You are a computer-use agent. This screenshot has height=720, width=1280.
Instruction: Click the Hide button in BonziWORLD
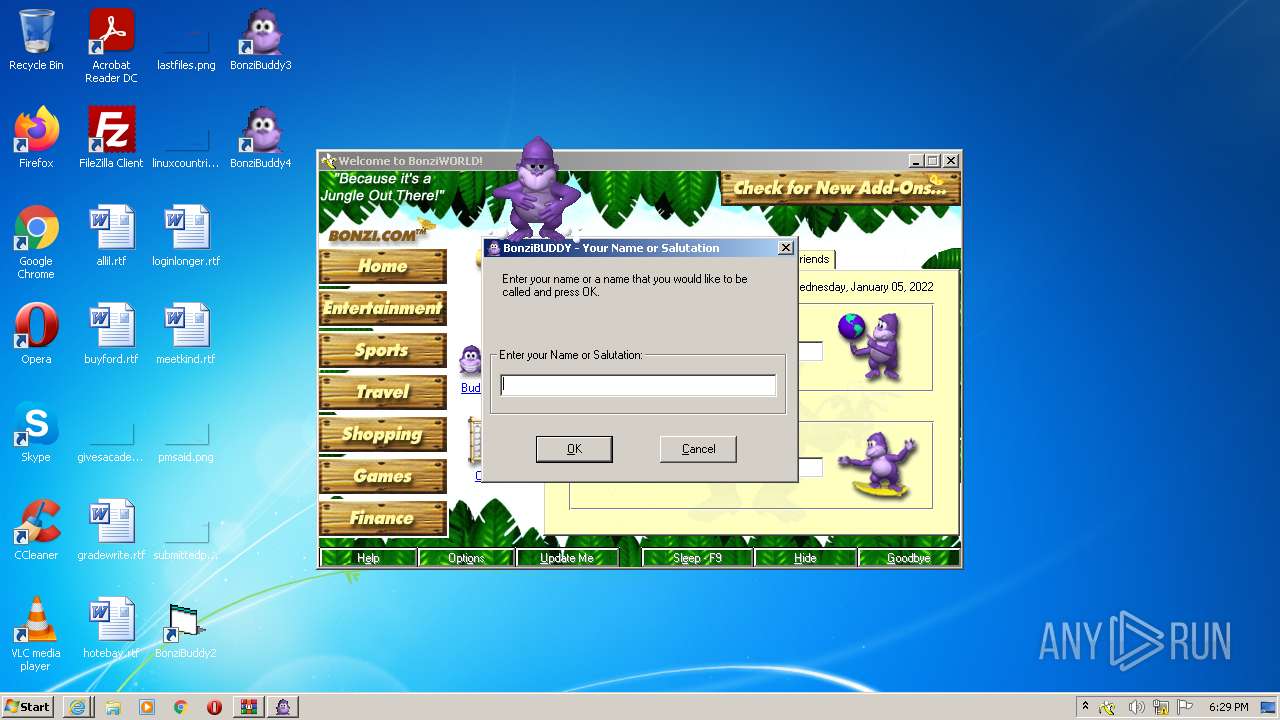tap(805, 558)
